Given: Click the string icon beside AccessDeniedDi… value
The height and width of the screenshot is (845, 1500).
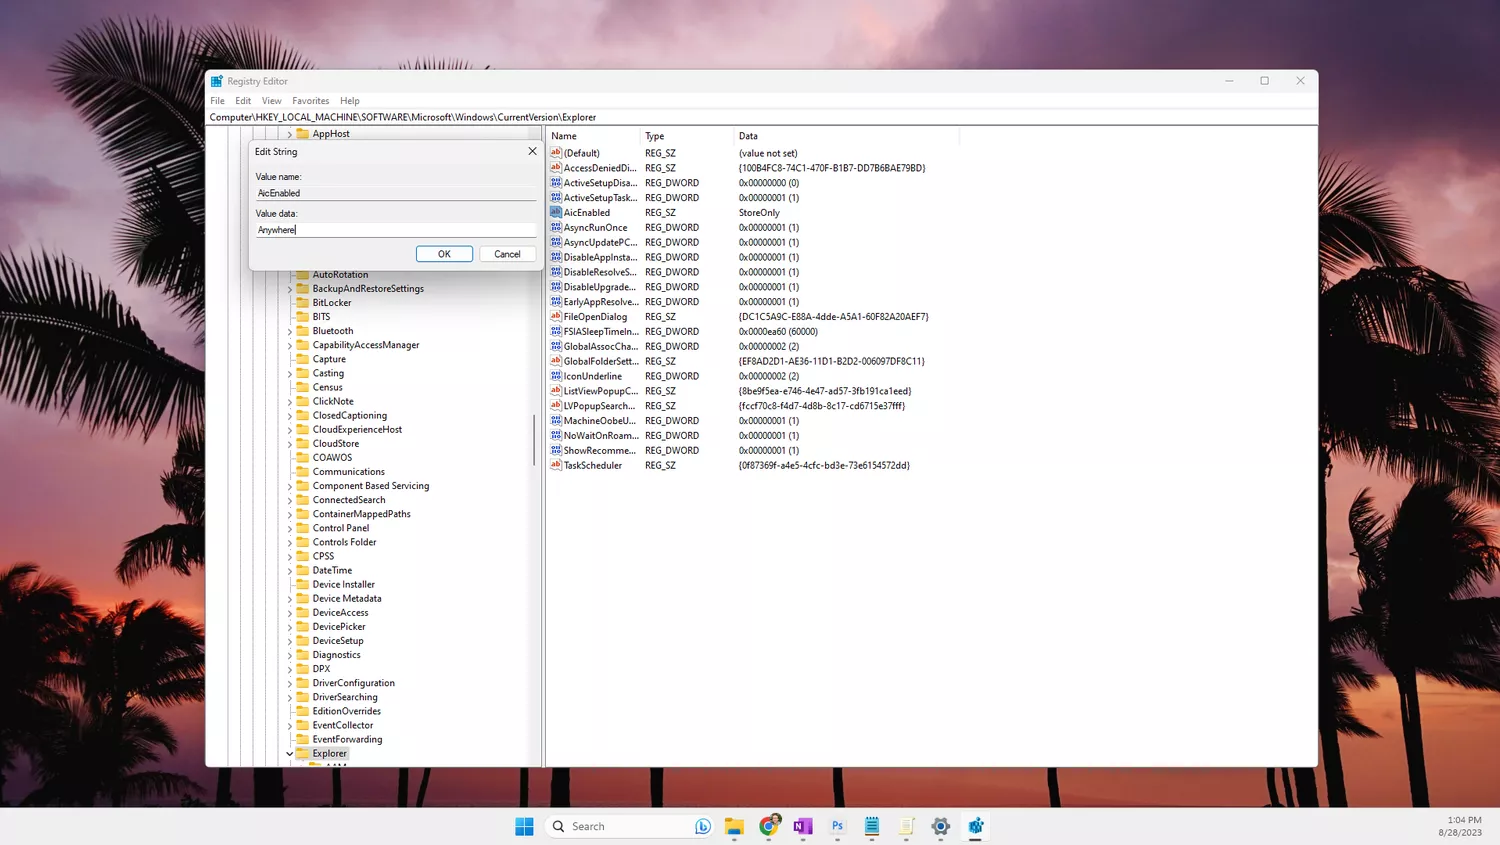Looking at the screenshot, I should [x=556, y=168].
